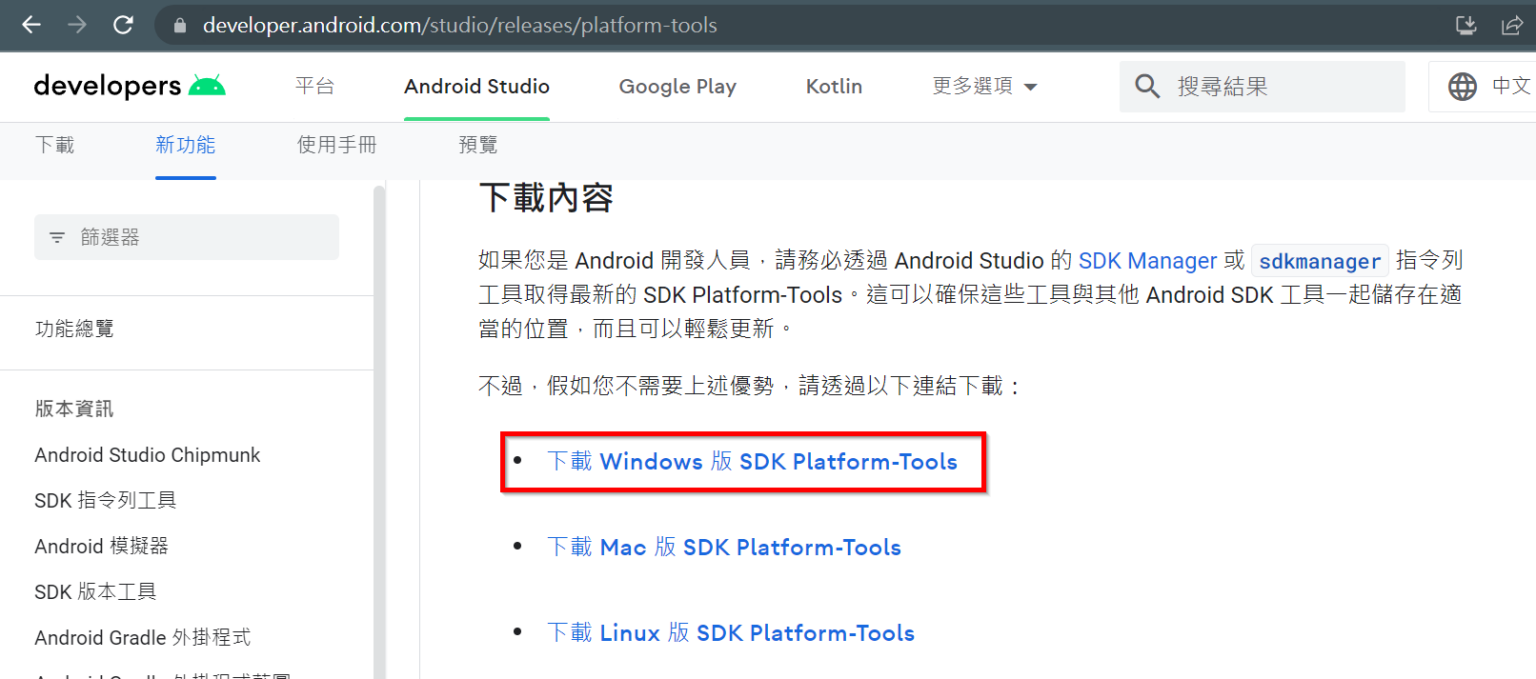Select Android Studio Chipmunk in sidebar
1536x679 pixels.
pos(147,455)
